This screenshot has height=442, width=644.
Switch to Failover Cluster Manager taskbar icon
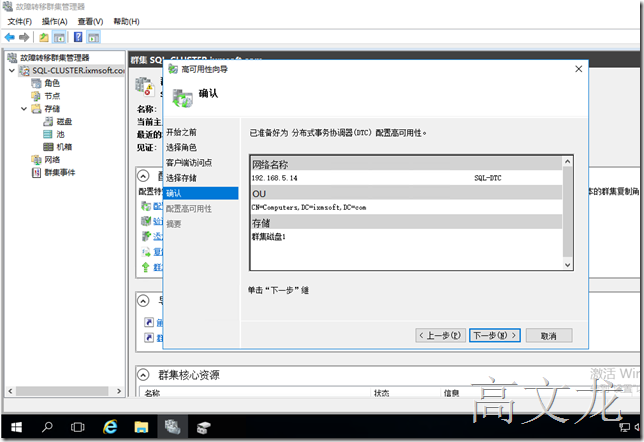click(x=172, y=428)
